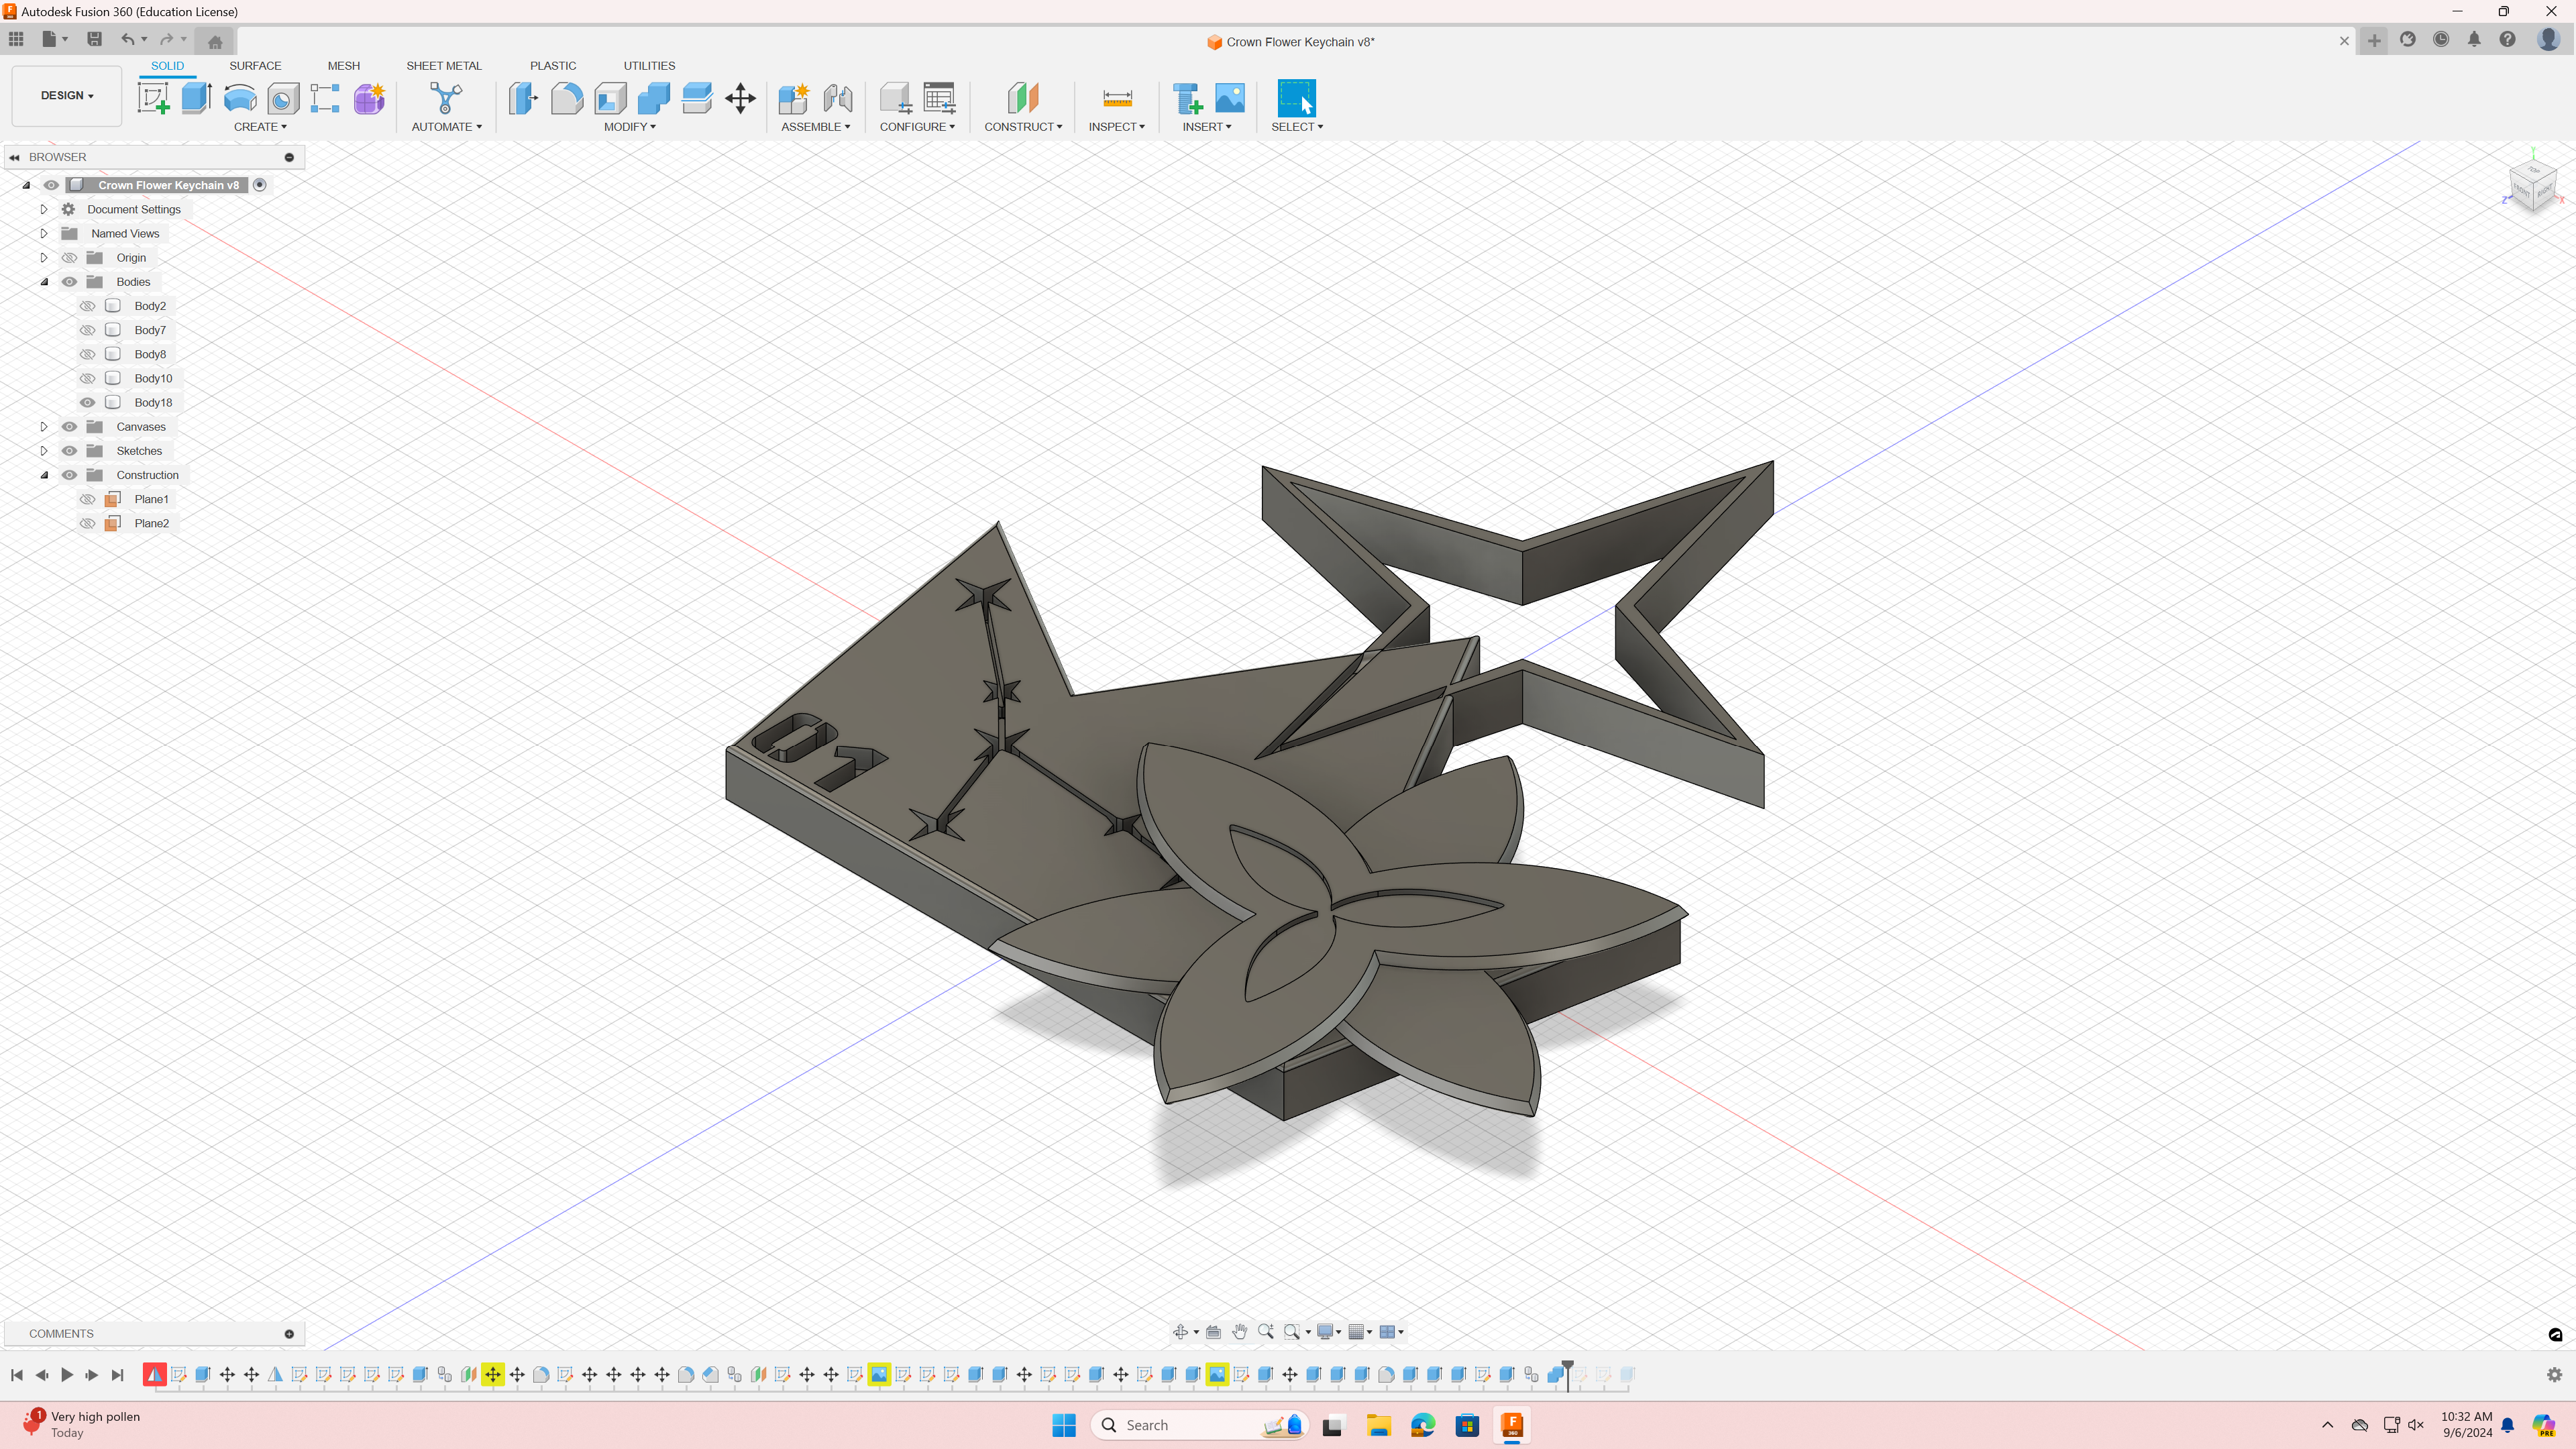
Task: Open the Shell tool in Modify
Action: tap(610, 98)
